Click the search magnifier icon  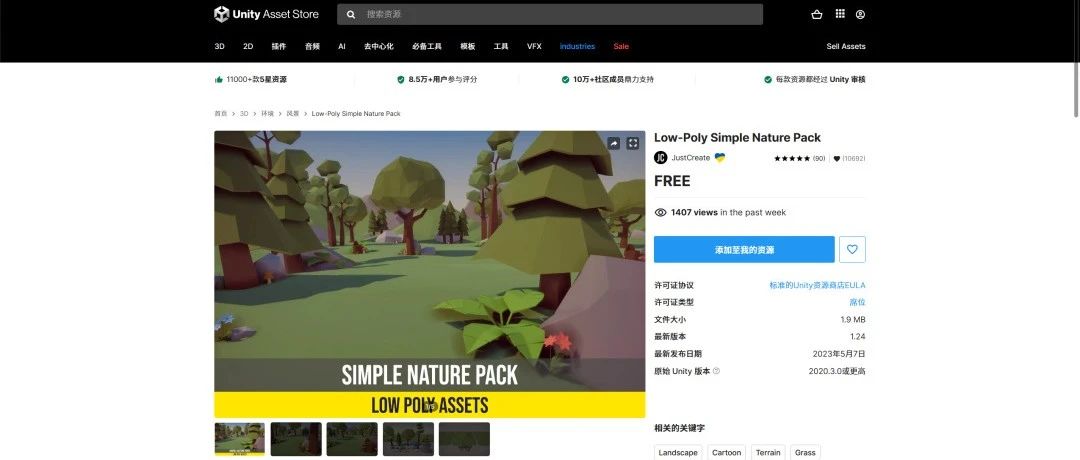click(351, 14)
